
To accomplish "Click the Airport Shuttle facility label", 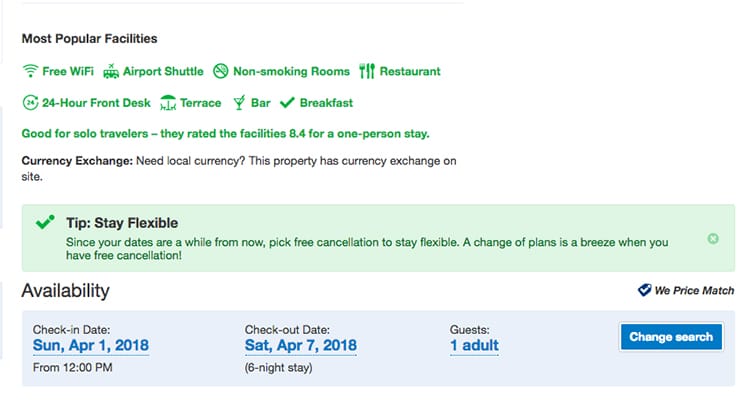I will (163, 71).
